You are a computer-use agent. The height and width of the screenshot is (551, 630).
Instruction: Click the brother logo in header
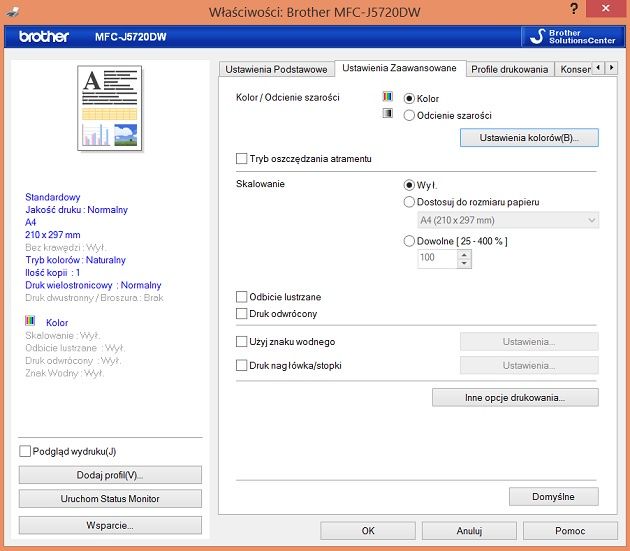(44, 37)
